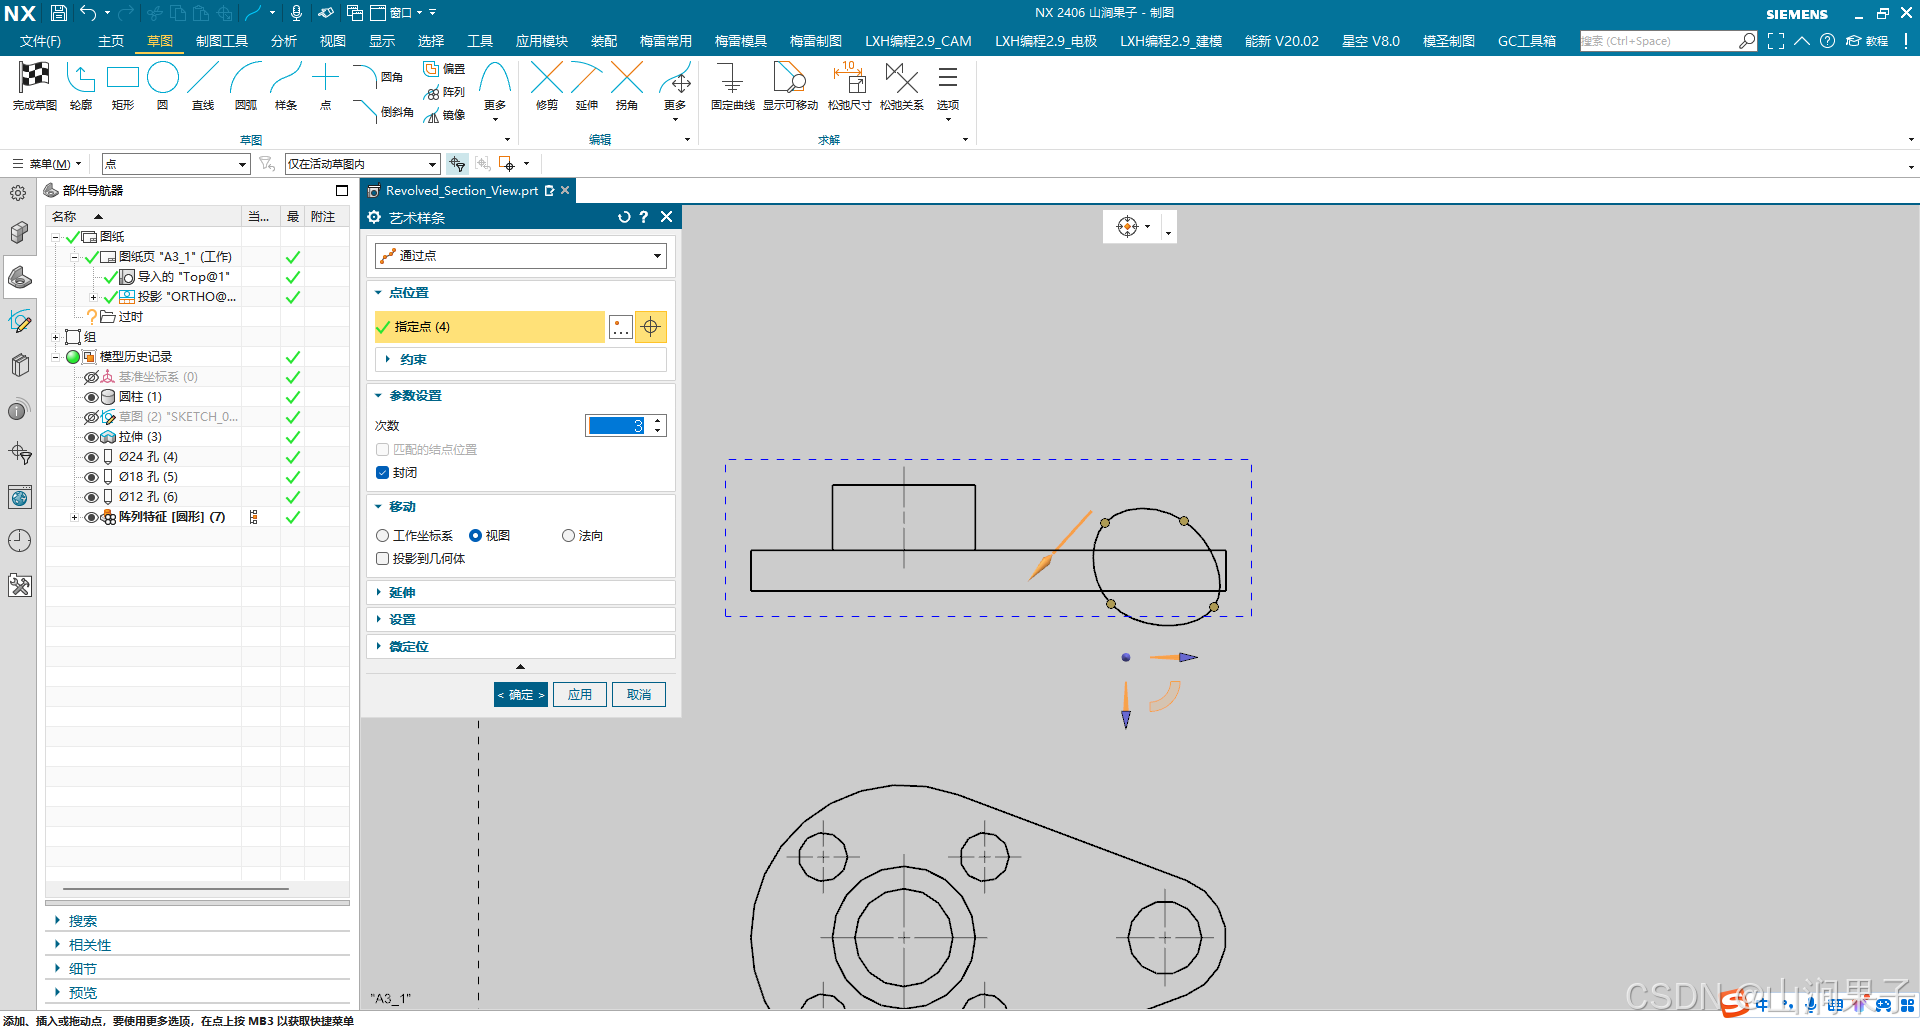This screenshot has width=1920, height=1029.
Task: Select the Point (点) tool
Action: point(325,78)
